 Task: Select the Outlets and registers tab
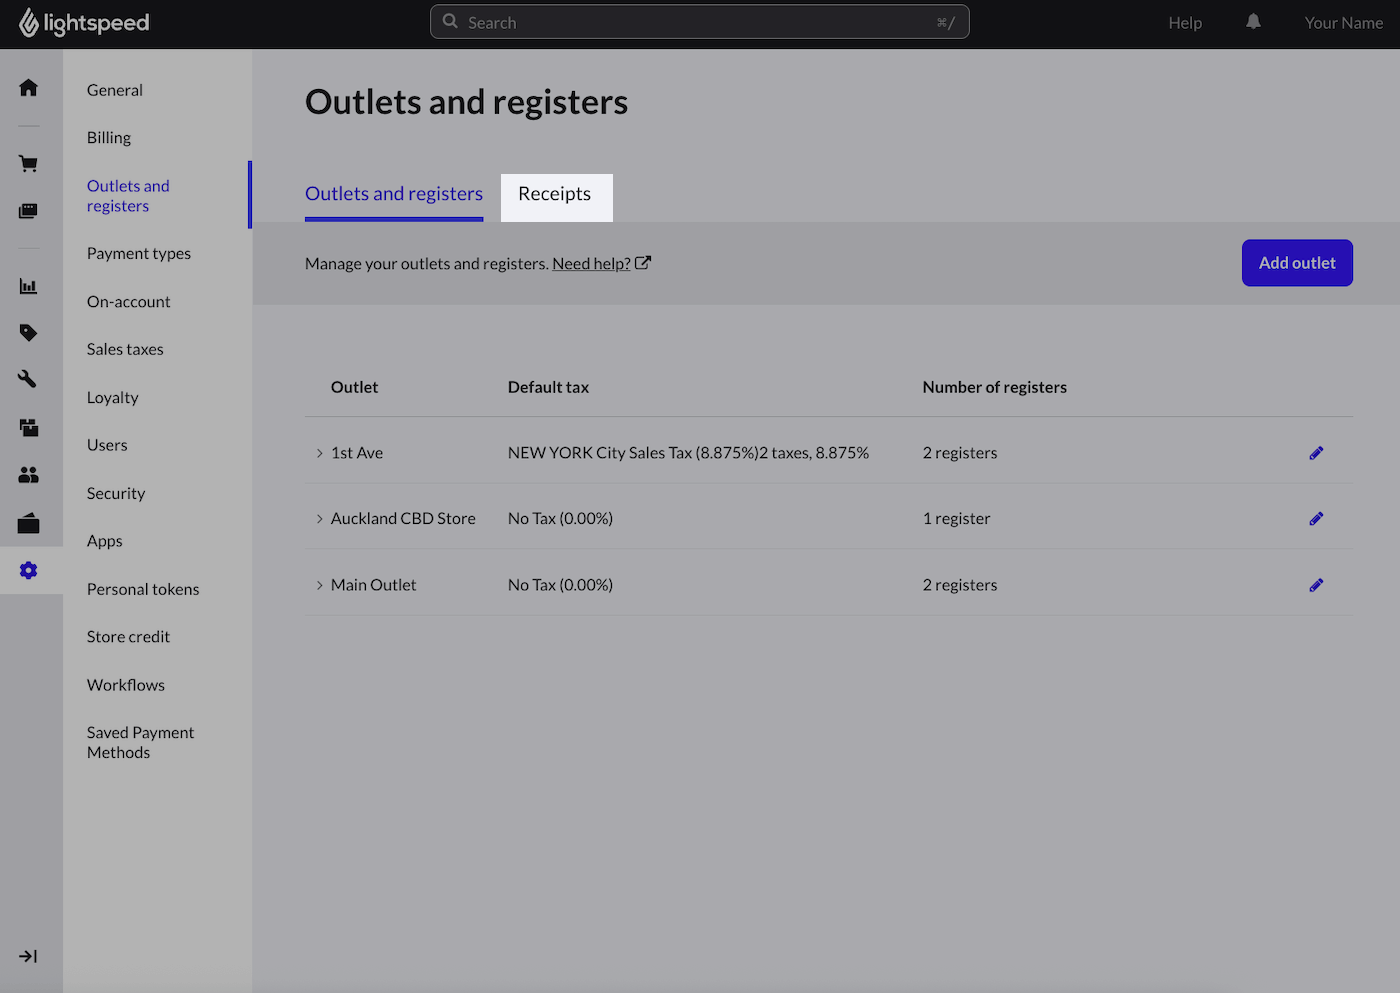(394, 195)
